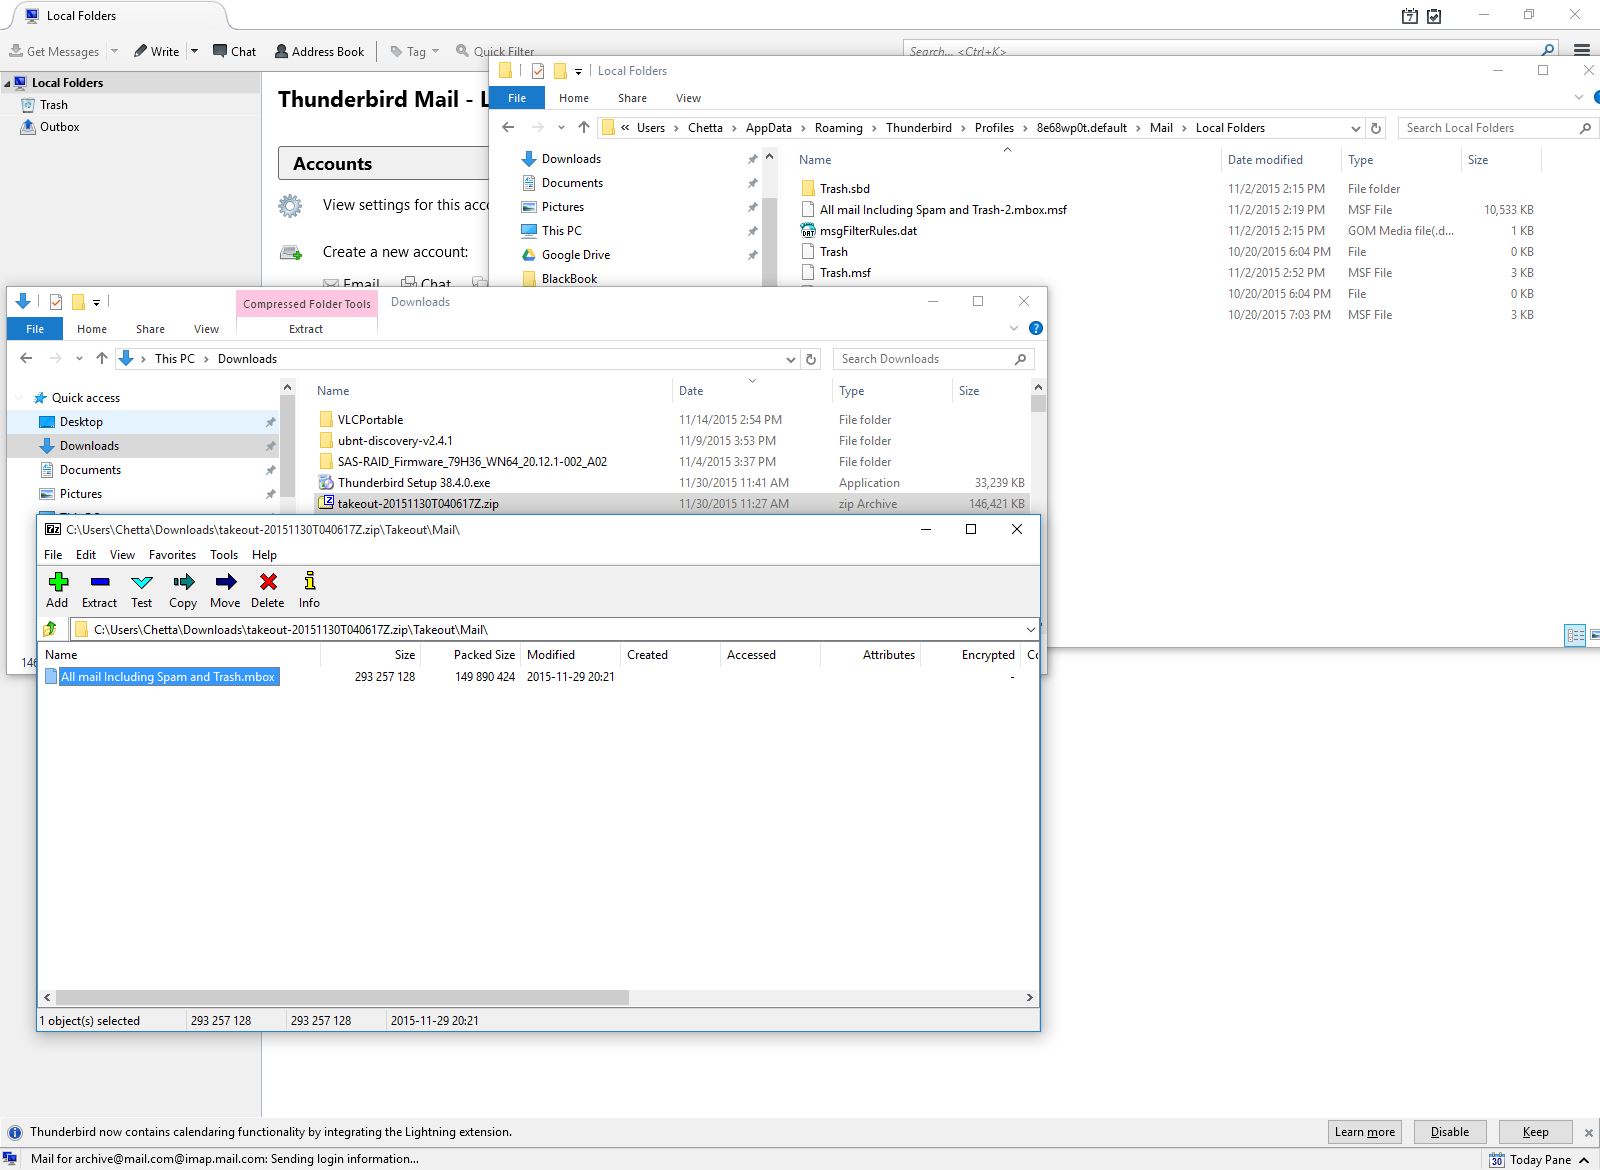Click AppData in breadcrumb path
Viewport: 1600px width, 1170px height.
[x=768, y=128]
